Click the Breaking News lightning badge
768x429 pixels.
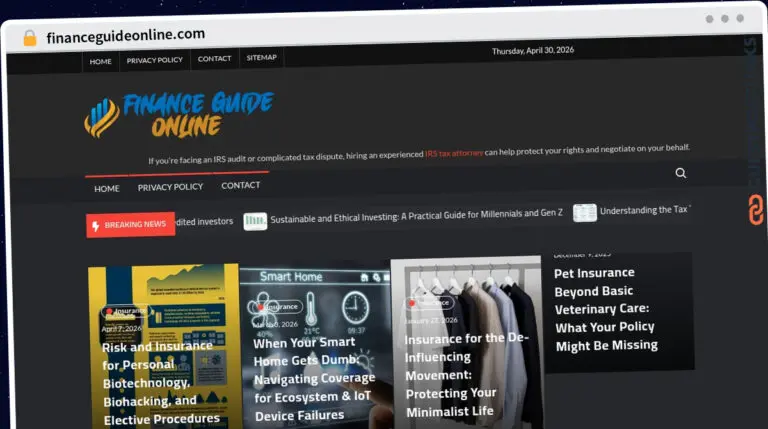point(130,225)
